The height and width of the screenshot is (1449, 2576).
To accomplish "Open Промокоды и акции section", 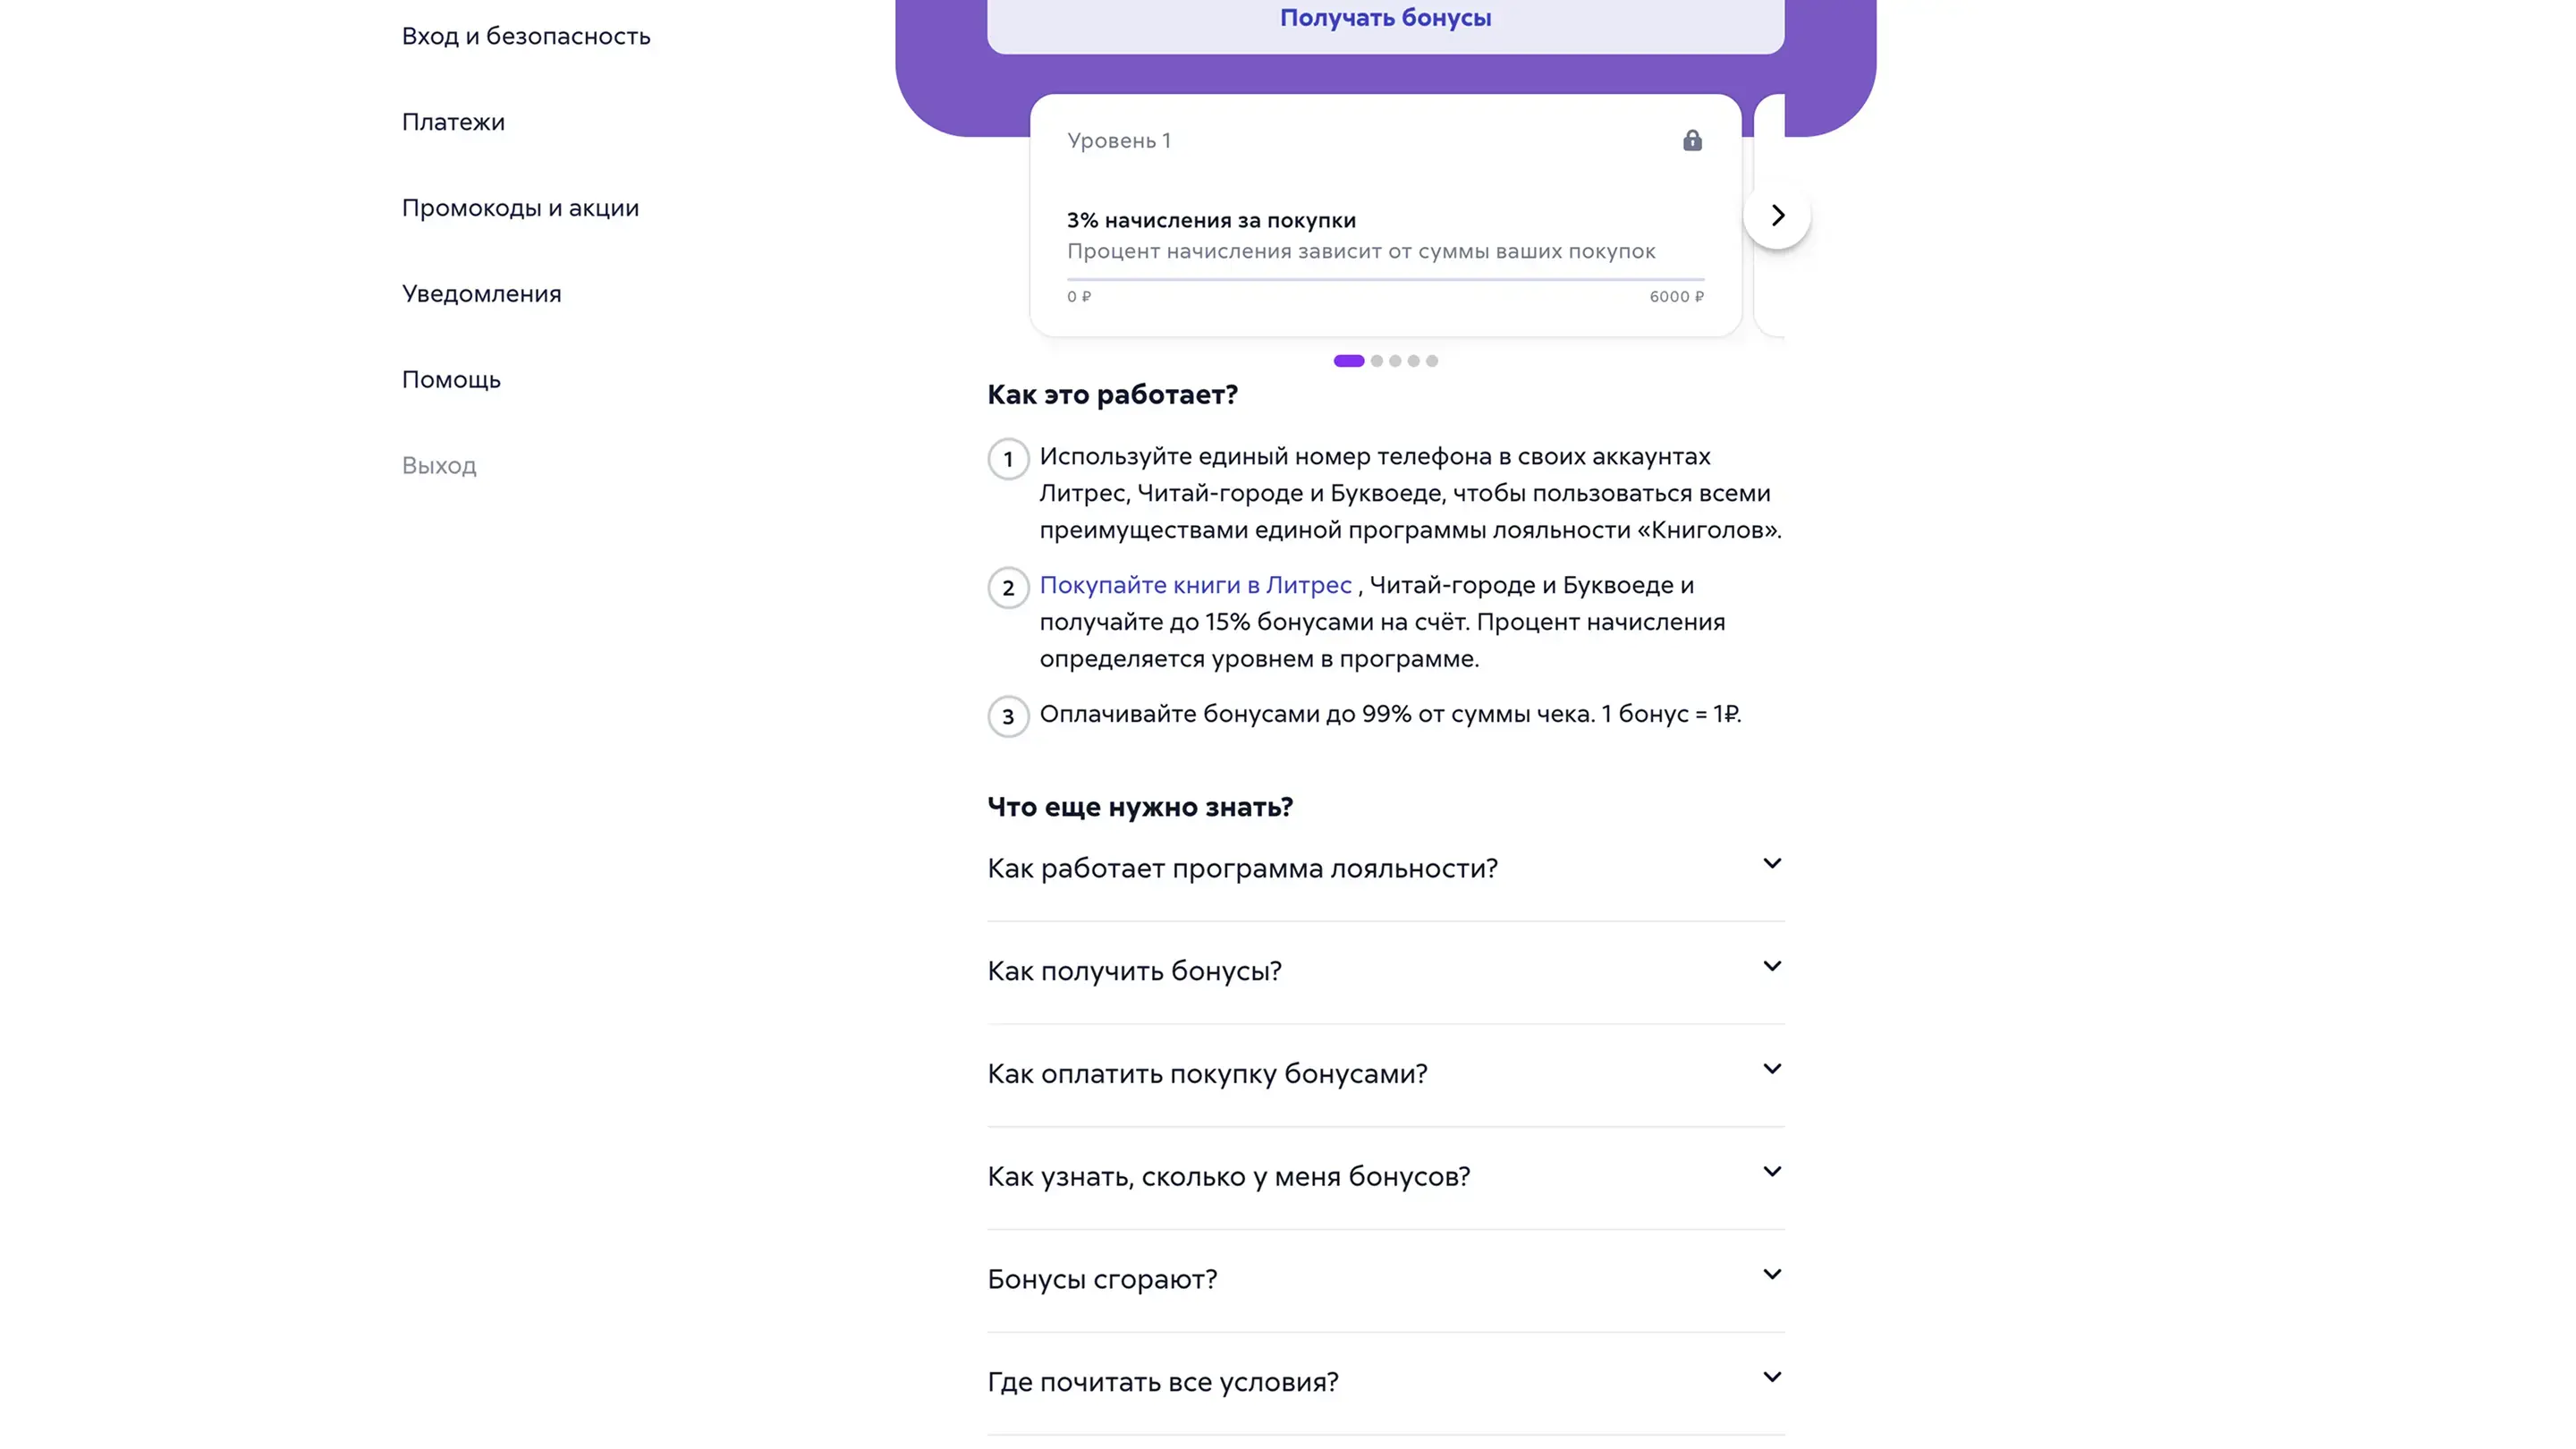I will [x=520, y=208].
